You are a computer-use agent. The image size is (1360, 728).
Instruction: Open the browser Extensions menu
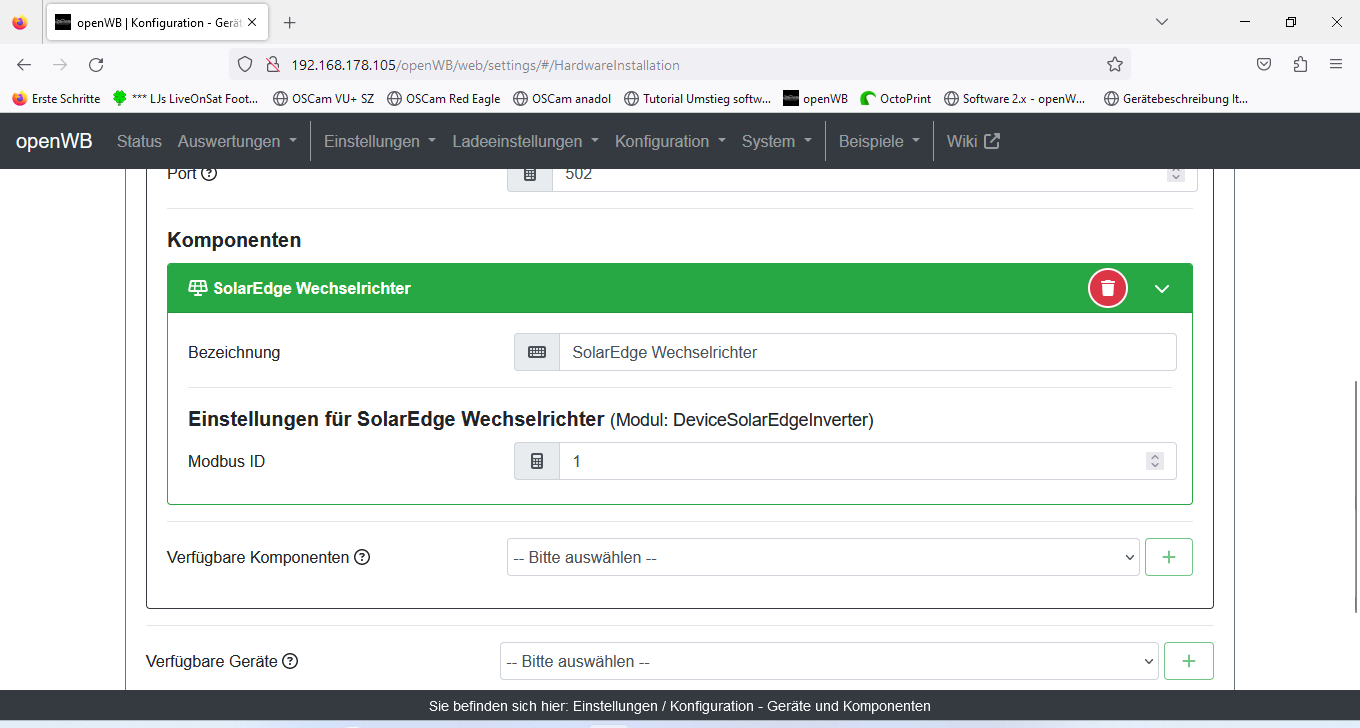(1300, 64)
